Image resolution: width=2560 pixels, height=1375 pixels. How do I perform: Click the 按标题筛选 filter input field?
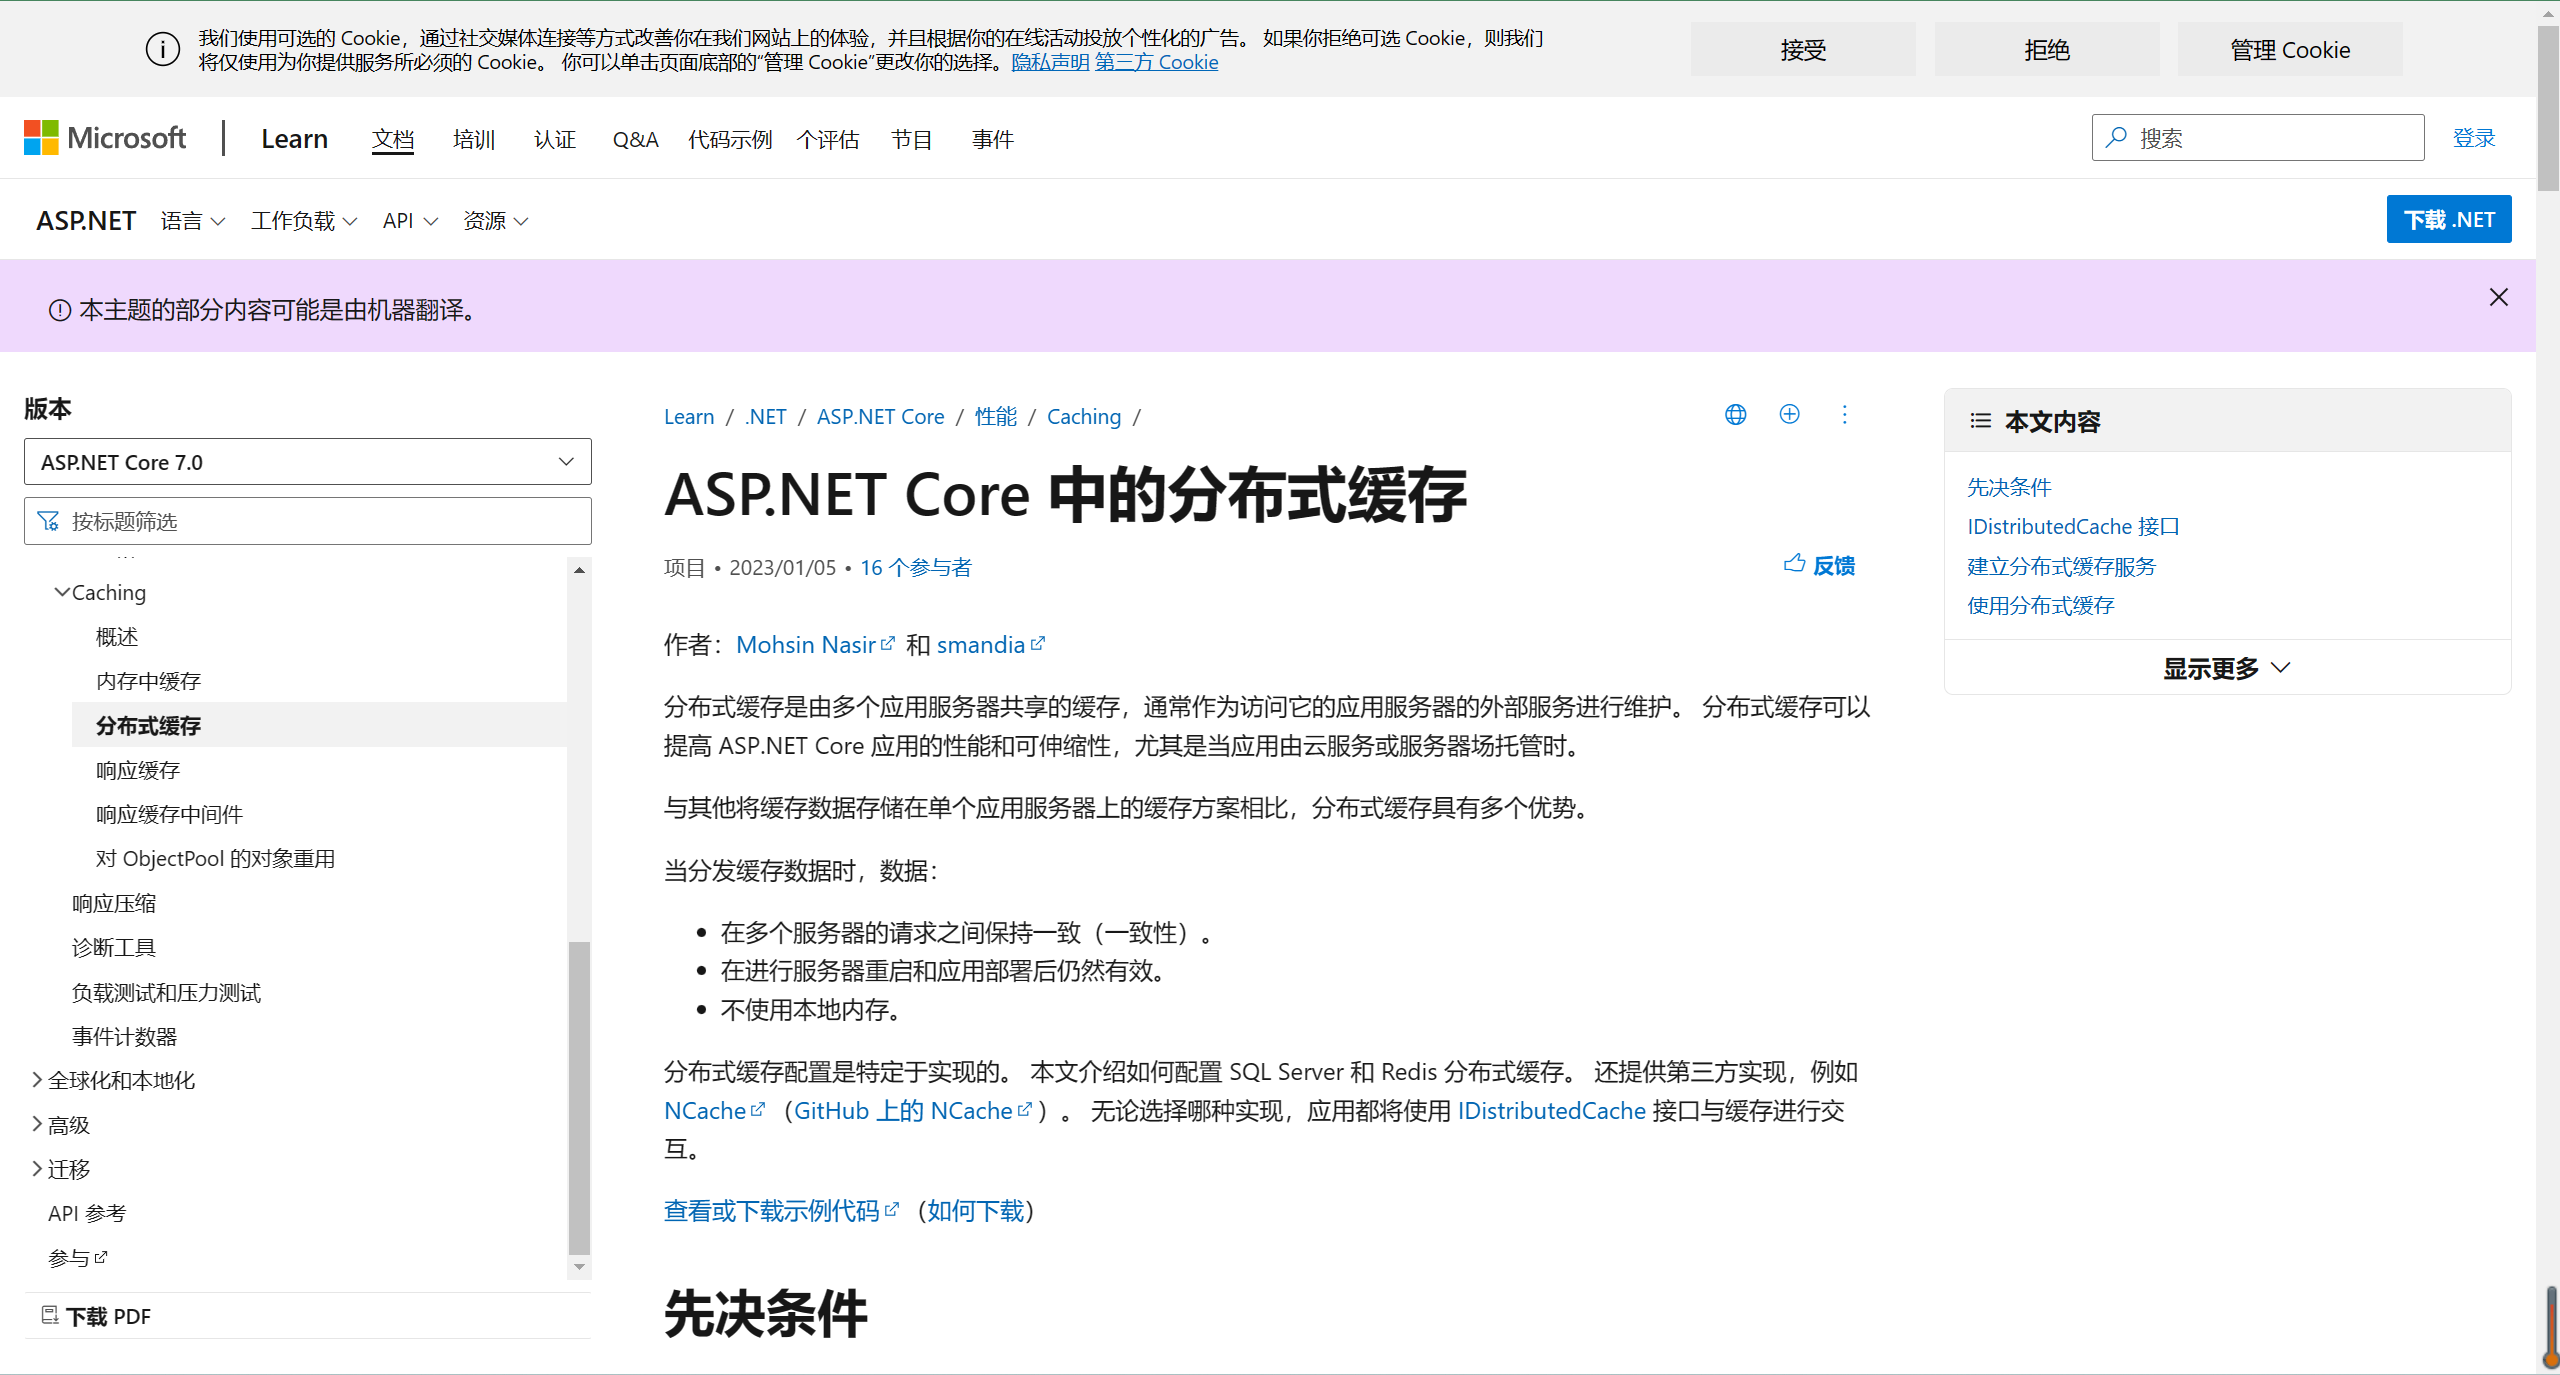click(x=308, y=521)
